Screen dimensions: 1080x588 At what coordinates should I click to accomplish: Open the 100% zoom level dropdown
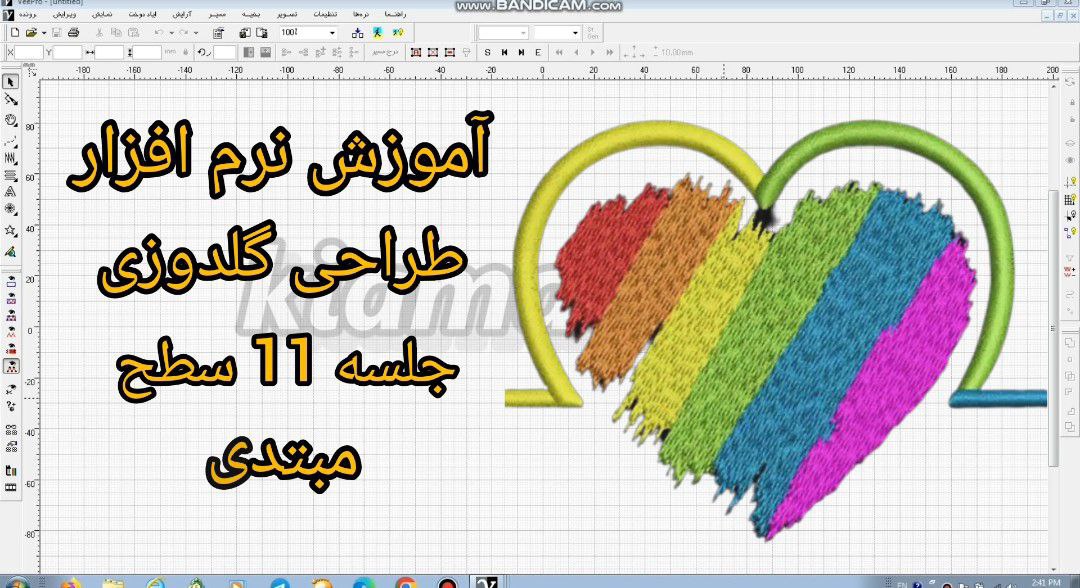coord(333,33)
